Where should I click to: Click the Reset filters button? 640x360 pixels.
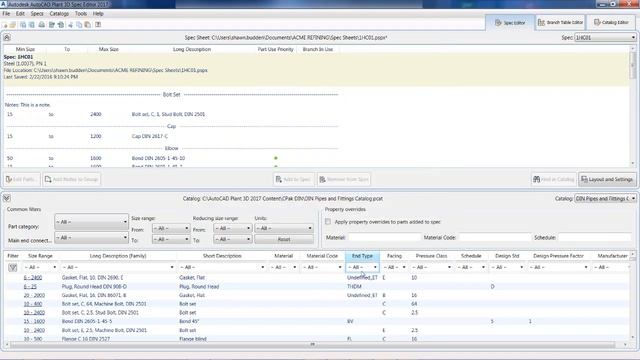tap(284, 239)
